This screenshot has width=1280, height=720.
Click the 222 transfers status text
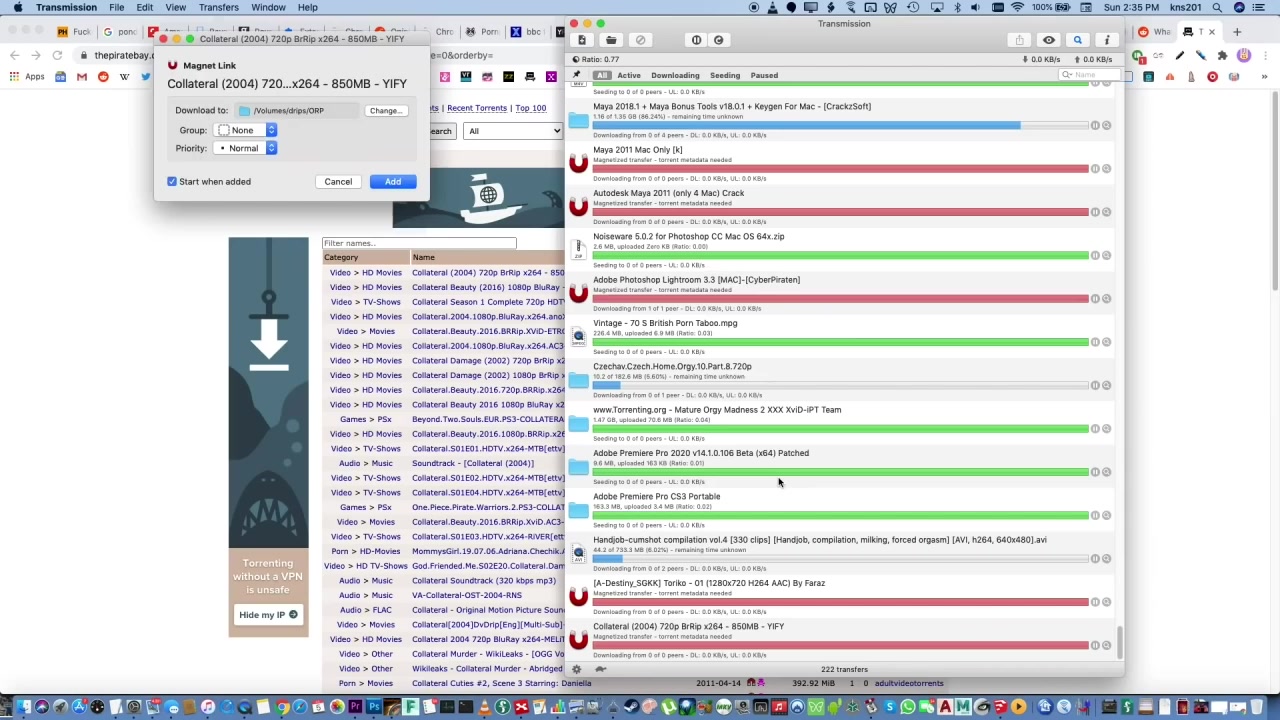click(x=844, y=670)
